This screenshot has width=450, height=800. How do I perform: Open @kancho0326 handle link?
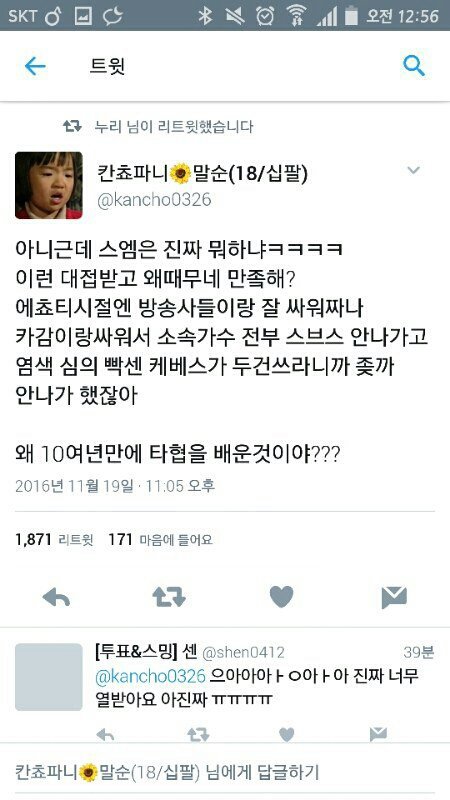pos(154,199)
